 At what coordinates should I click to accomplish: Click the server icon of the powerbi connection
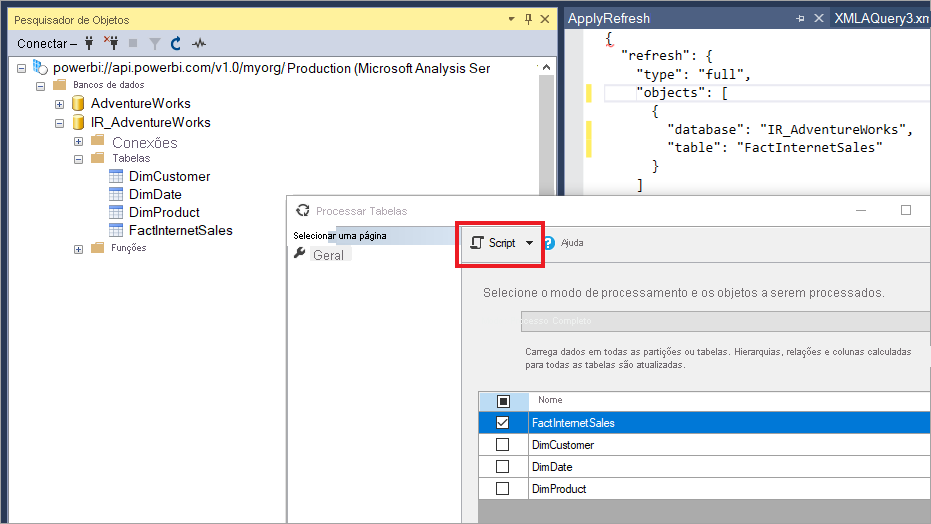point(40,67)
